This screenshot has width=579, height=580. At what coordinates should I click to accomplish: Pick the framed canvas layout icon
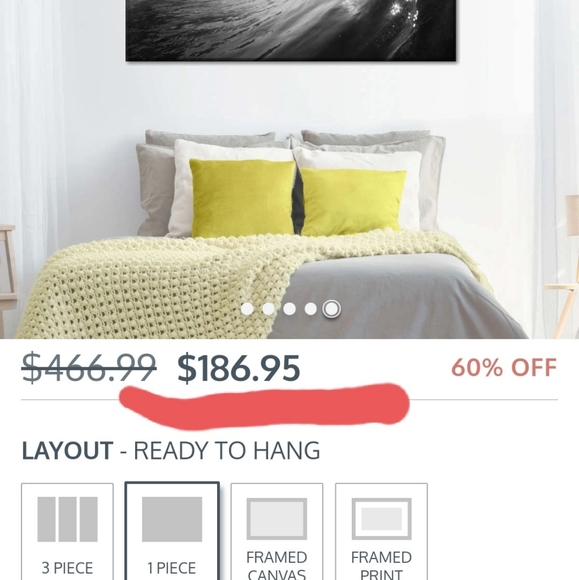pos(277,519)
